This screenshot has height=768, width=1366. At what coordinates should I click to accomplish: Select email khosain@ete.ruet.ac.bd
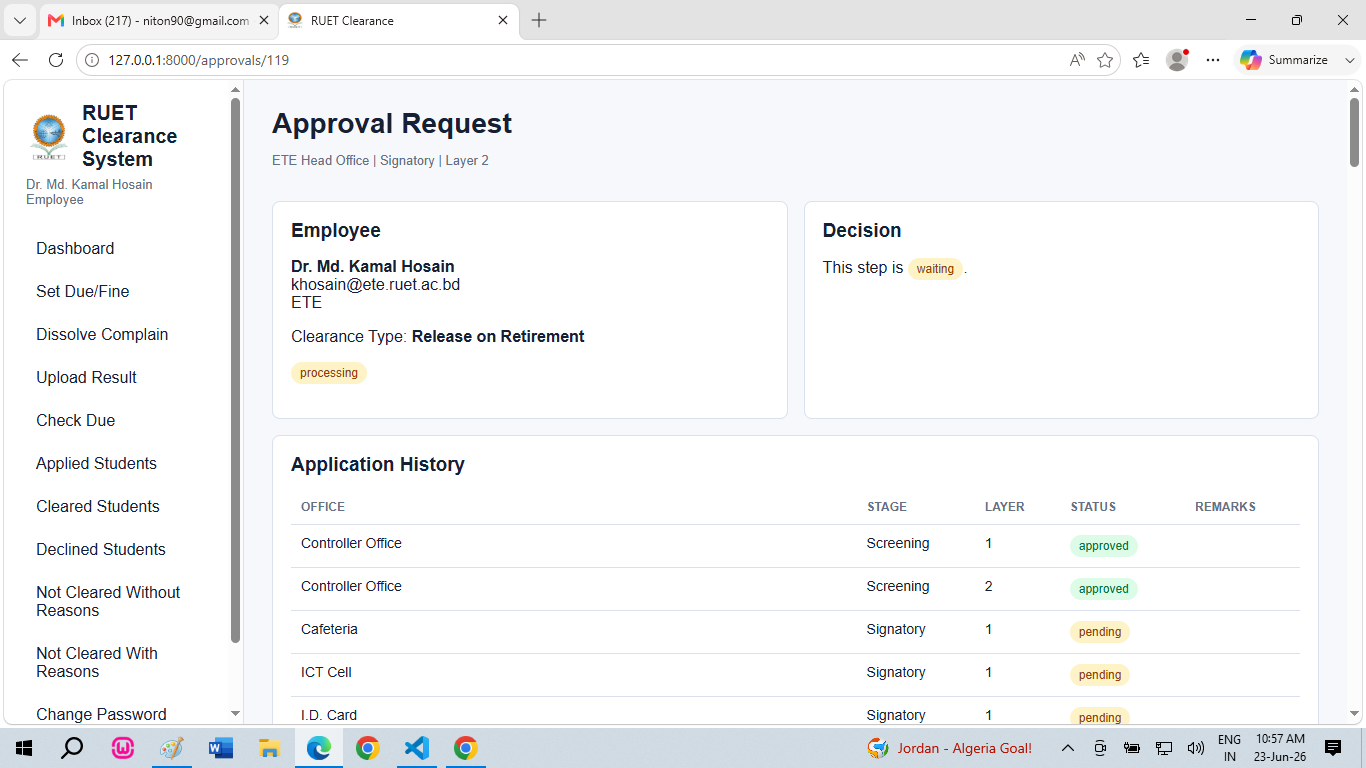(x=376, y=284)
